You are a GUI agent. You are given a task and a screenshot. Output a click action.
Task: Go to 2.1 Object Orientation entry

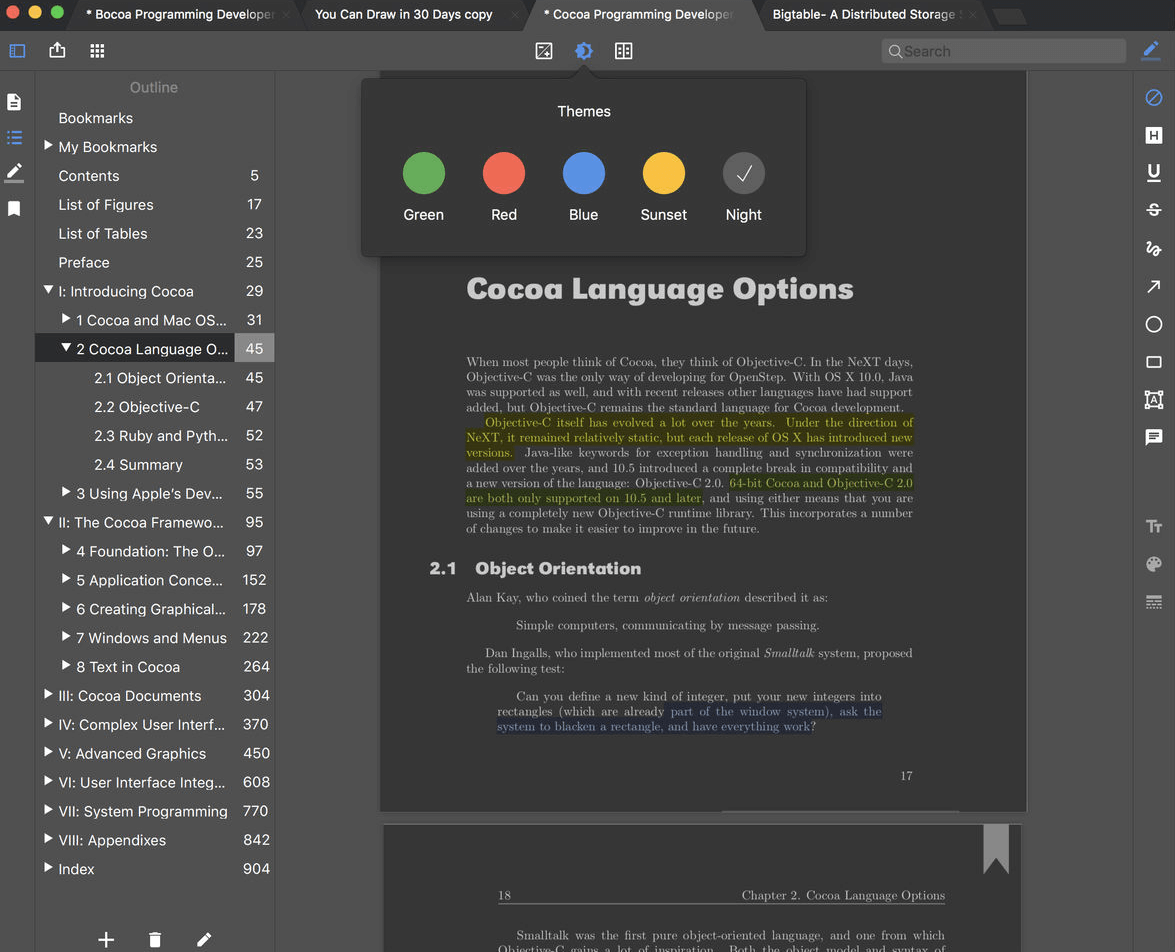coord(154,378)
